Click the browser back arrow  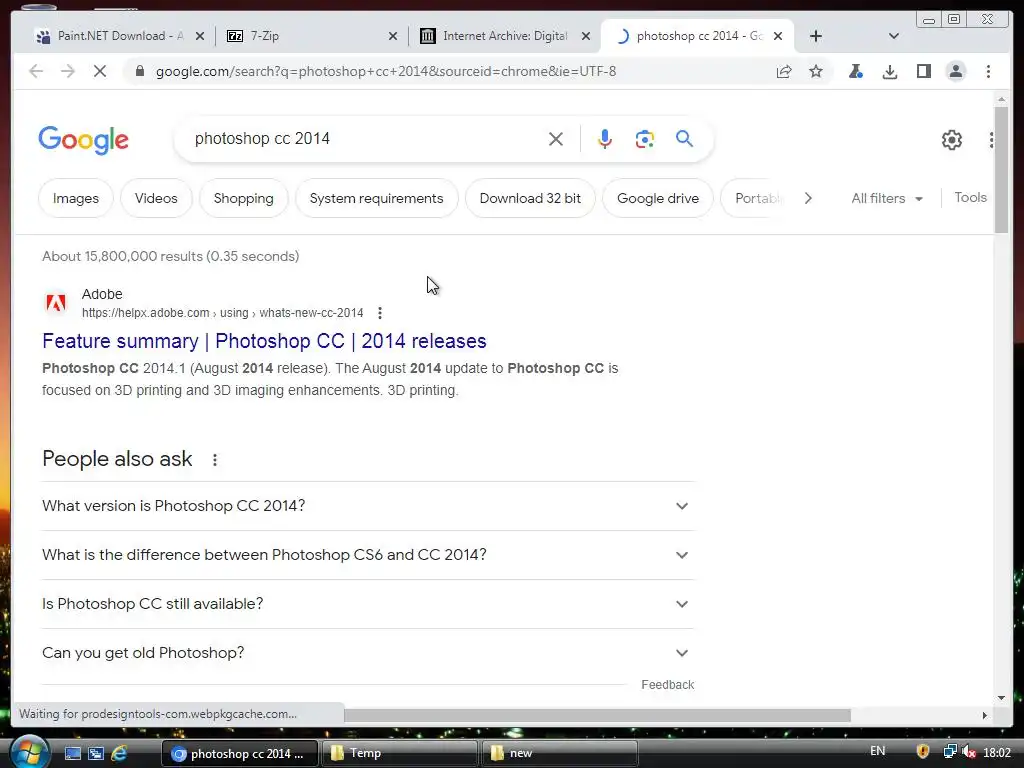pyautogui.click(x=36, y=71)
